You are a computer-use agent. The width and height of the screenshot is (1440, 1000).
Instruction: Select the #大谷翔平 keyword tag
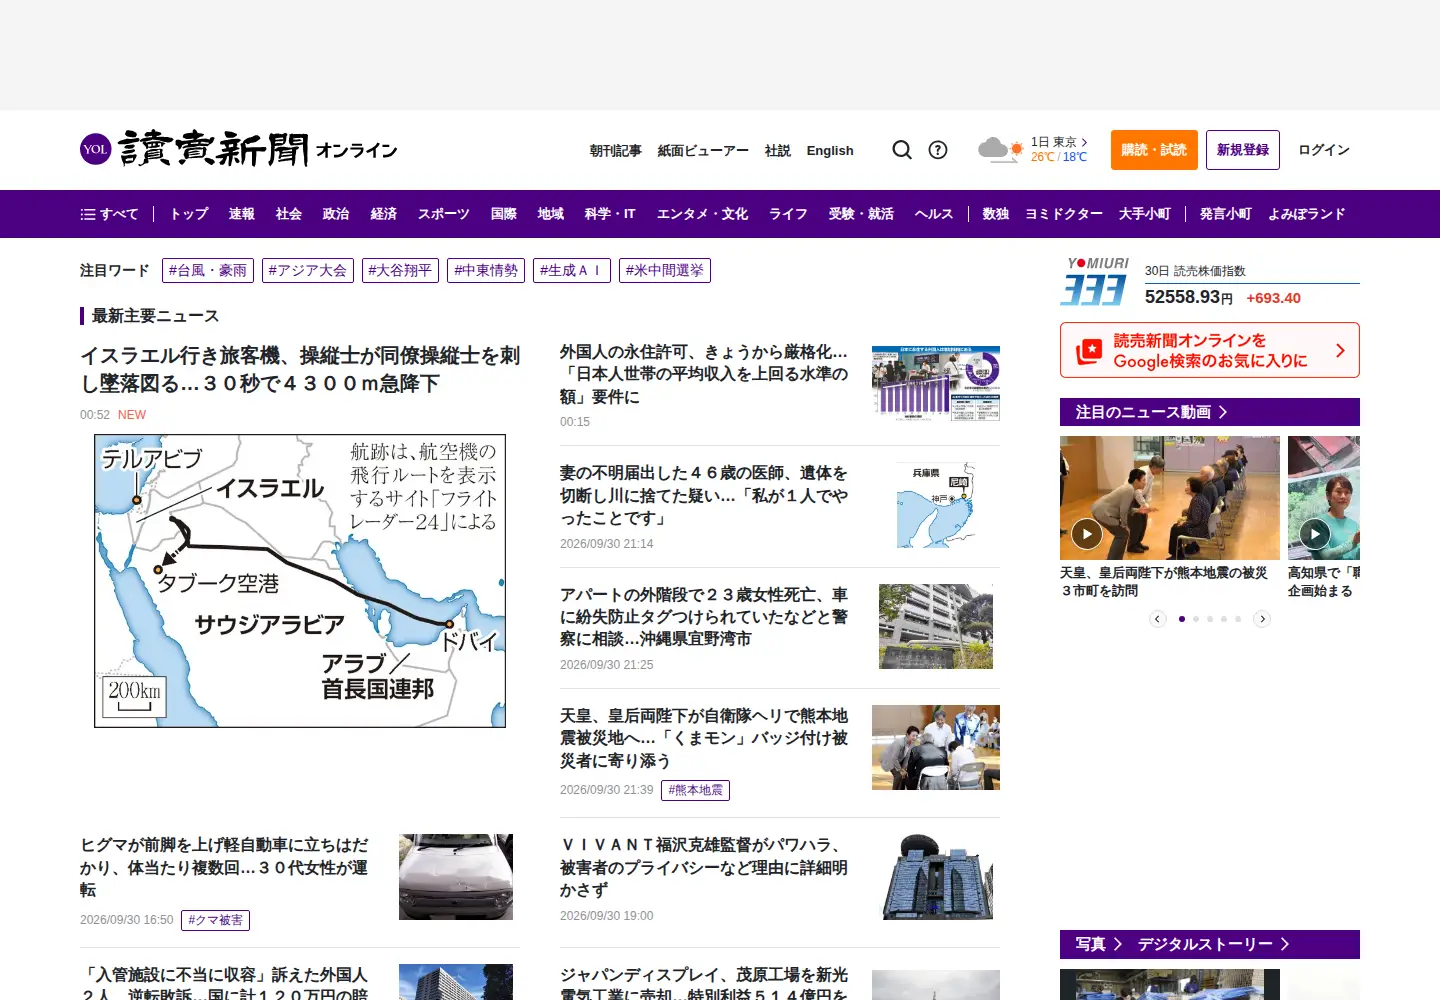[400, 270]
